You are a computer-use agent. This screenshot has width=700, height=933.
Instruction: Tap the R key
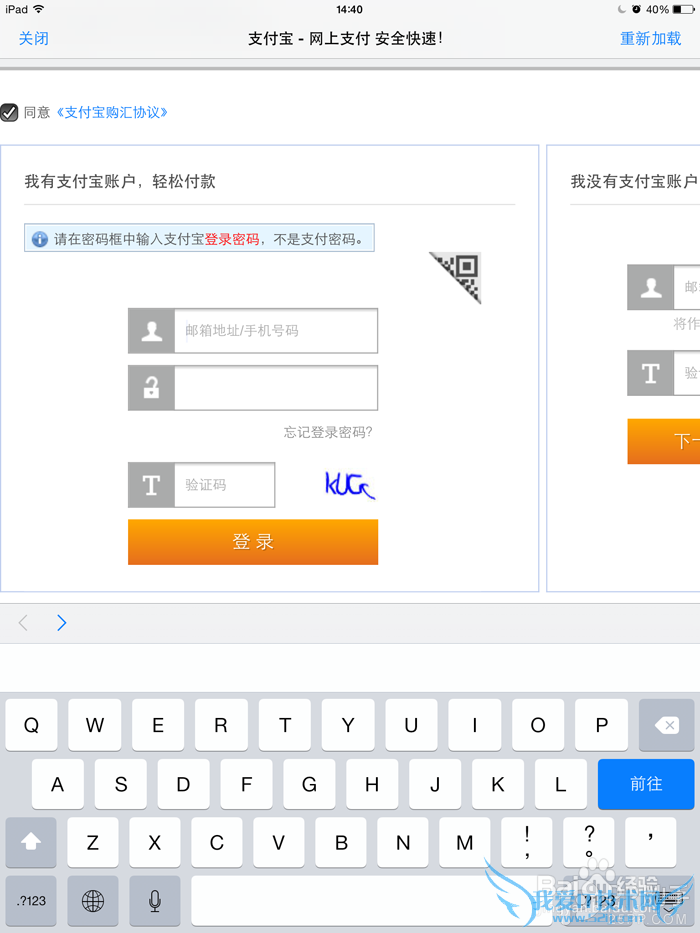coord(221,725)
